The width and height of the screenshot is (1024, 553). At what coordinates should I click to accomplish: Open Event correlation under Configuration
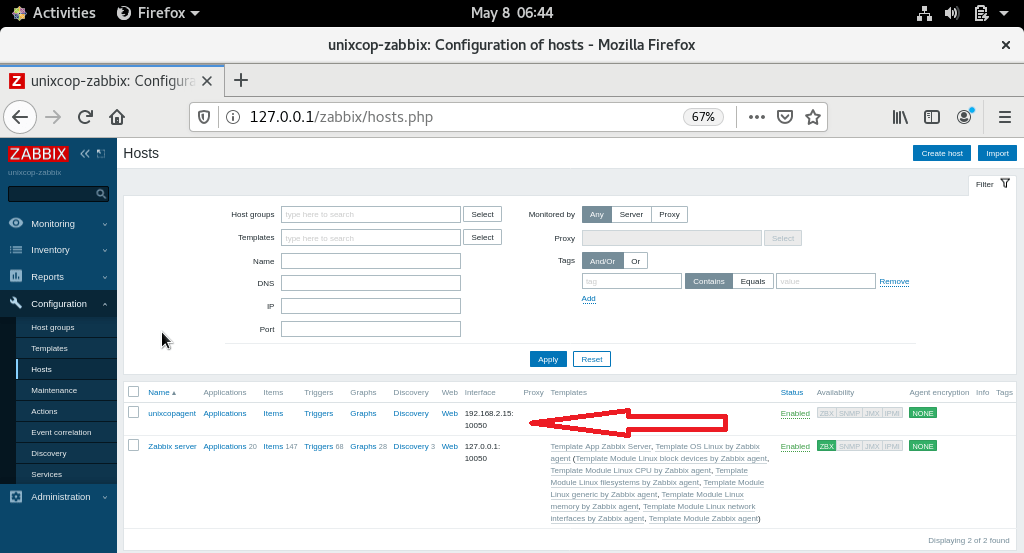(x=61, y=432)
